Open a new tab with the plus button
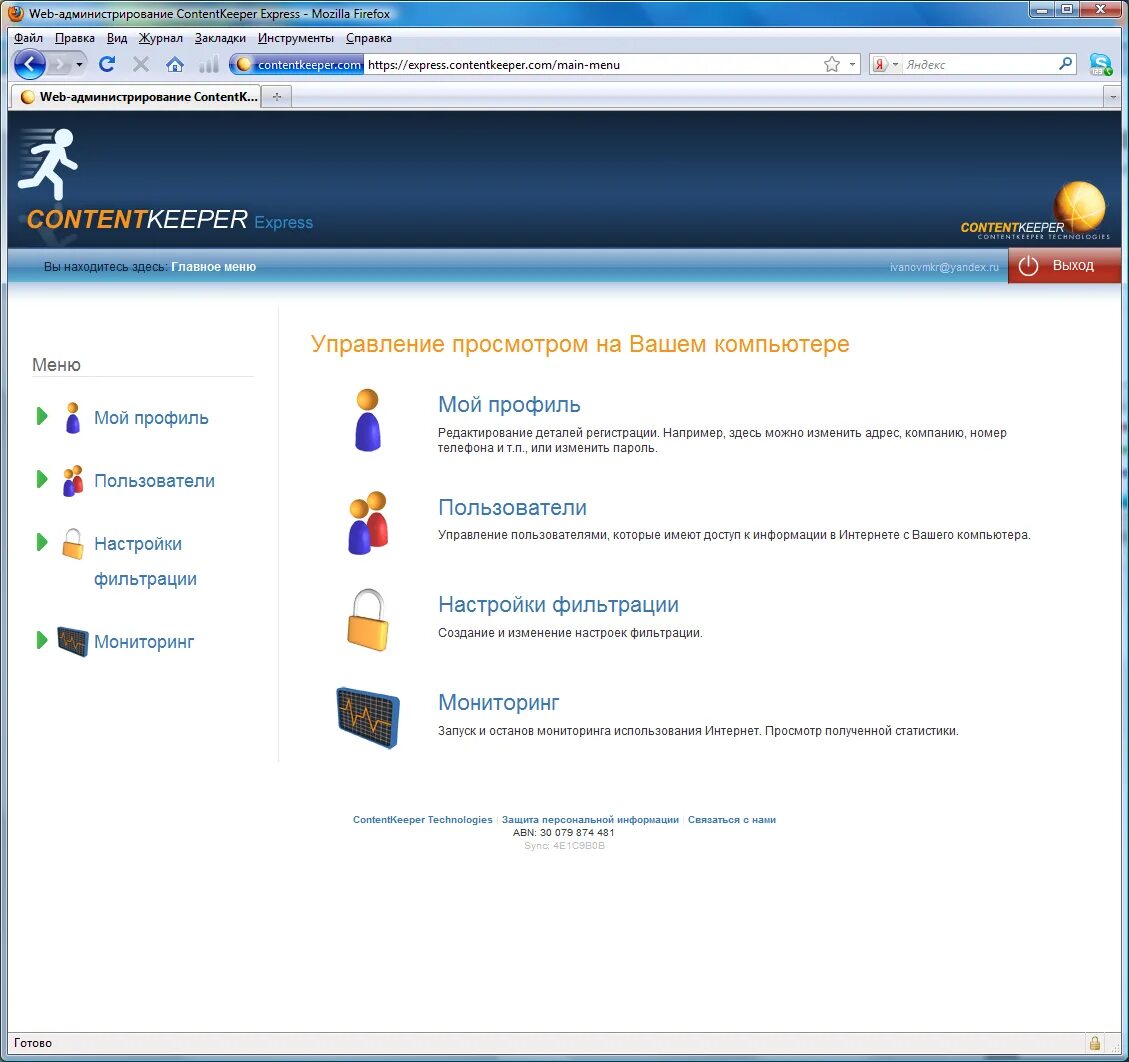 click(276, 96)
